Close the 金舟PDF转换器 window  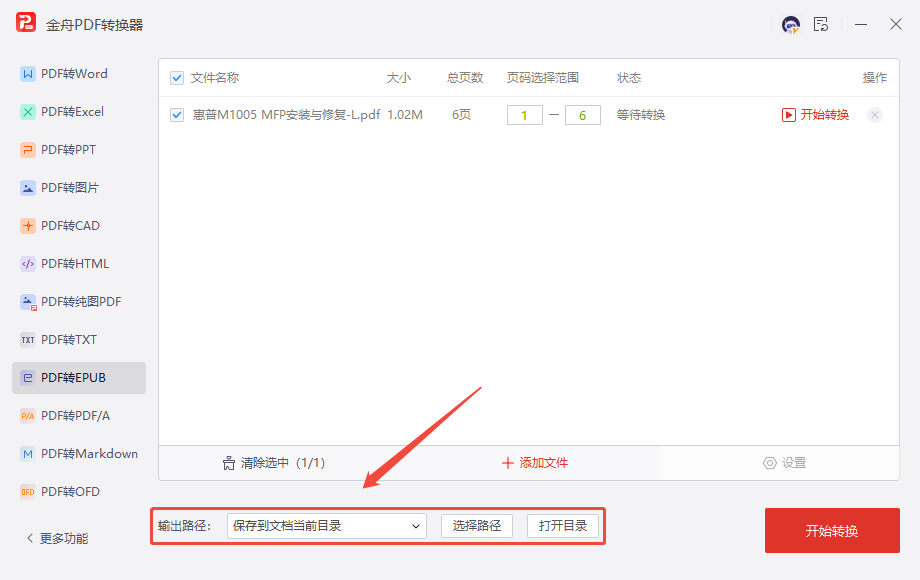coord(895,25)
